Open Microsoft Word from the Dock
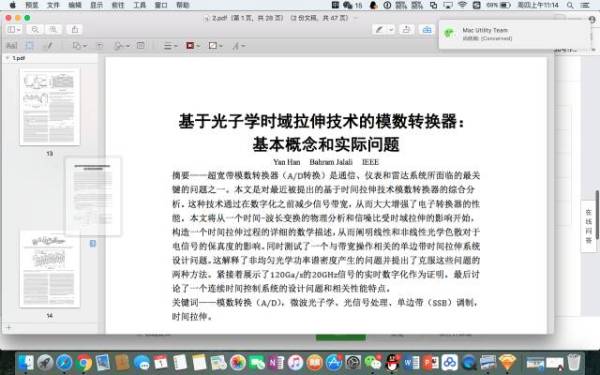 411,362
